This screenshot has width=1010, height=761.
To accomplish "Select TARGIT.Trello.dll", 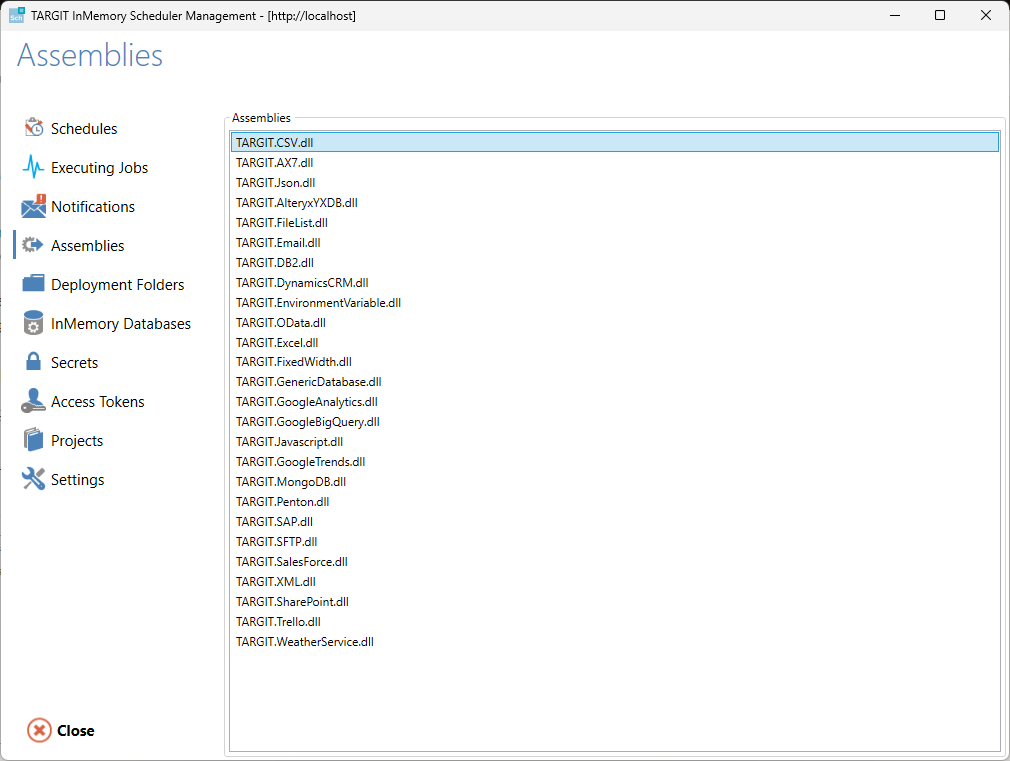I will click(x=615, y=621).
